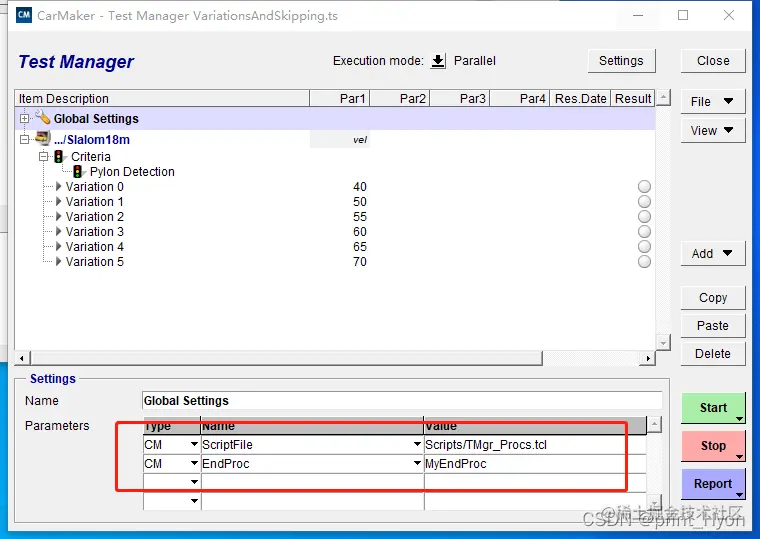Open Type dropdown for ScriptFile row
Image resolution: width=760 pixels, height=539 pixels.
tap(194, 444)
